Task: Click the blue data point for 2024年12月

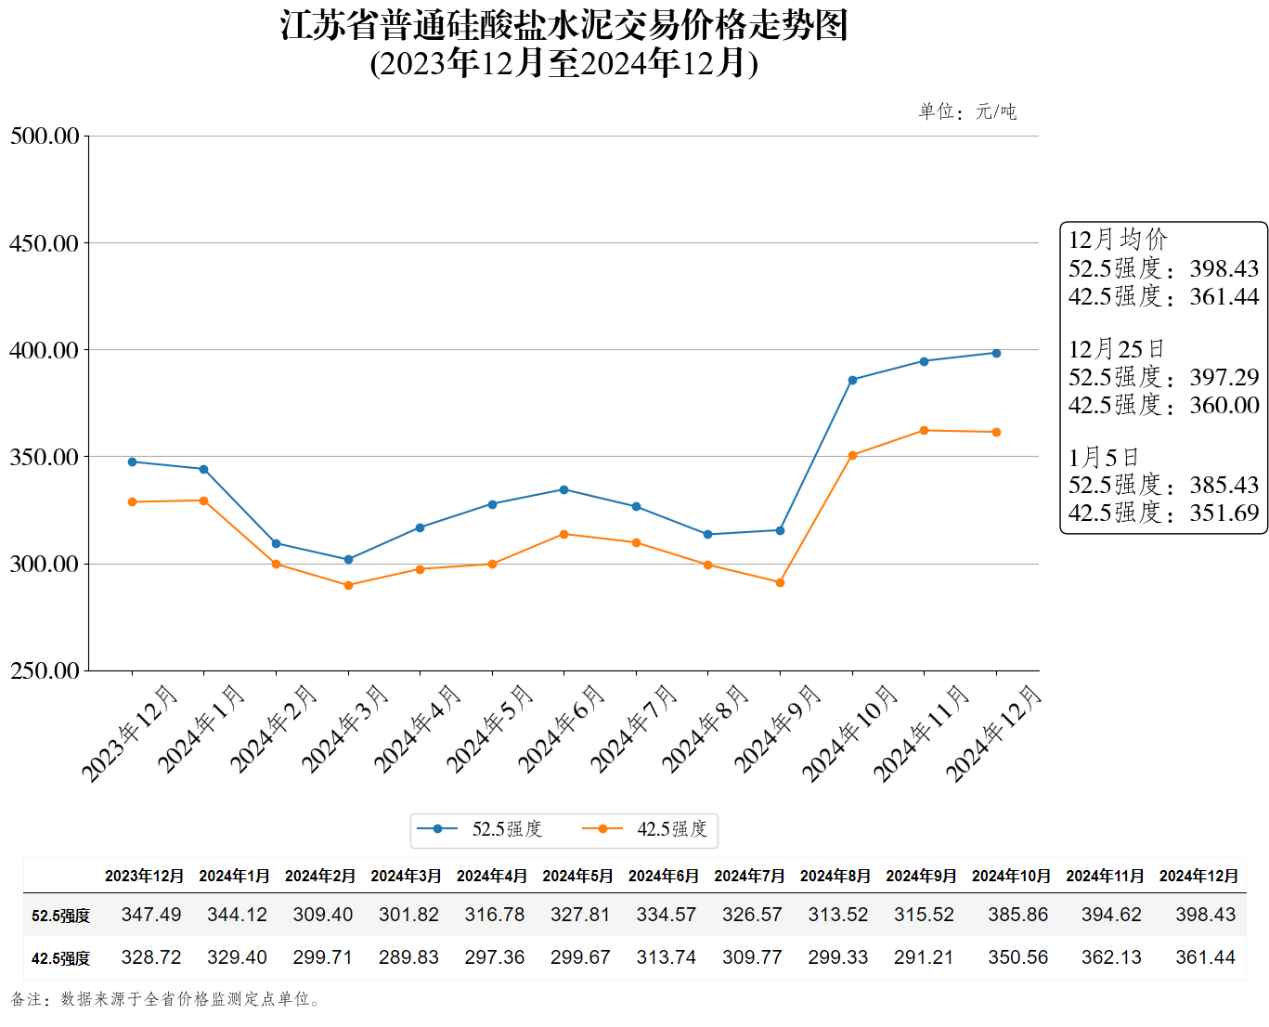Action: pos(996,353)
